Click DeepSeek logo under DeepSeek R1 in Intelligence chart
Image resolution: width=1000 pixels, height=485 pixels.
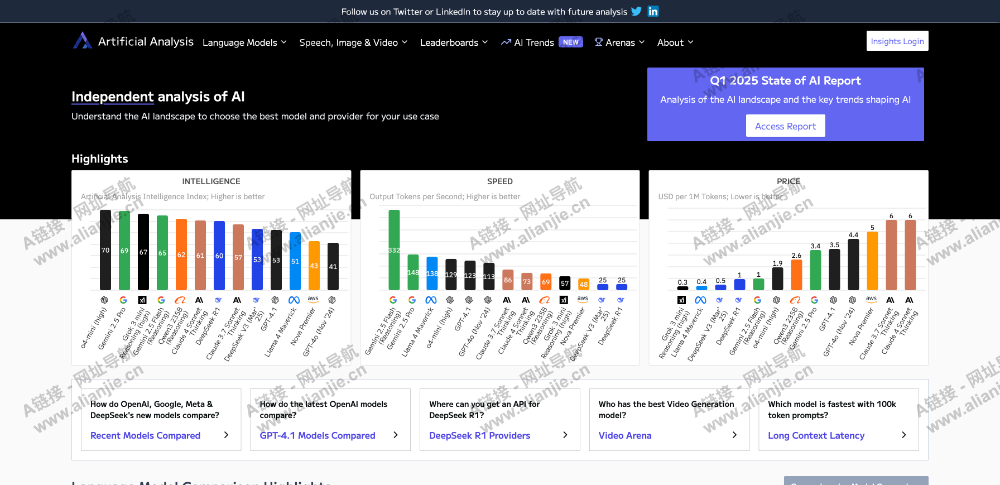[219, 299]
